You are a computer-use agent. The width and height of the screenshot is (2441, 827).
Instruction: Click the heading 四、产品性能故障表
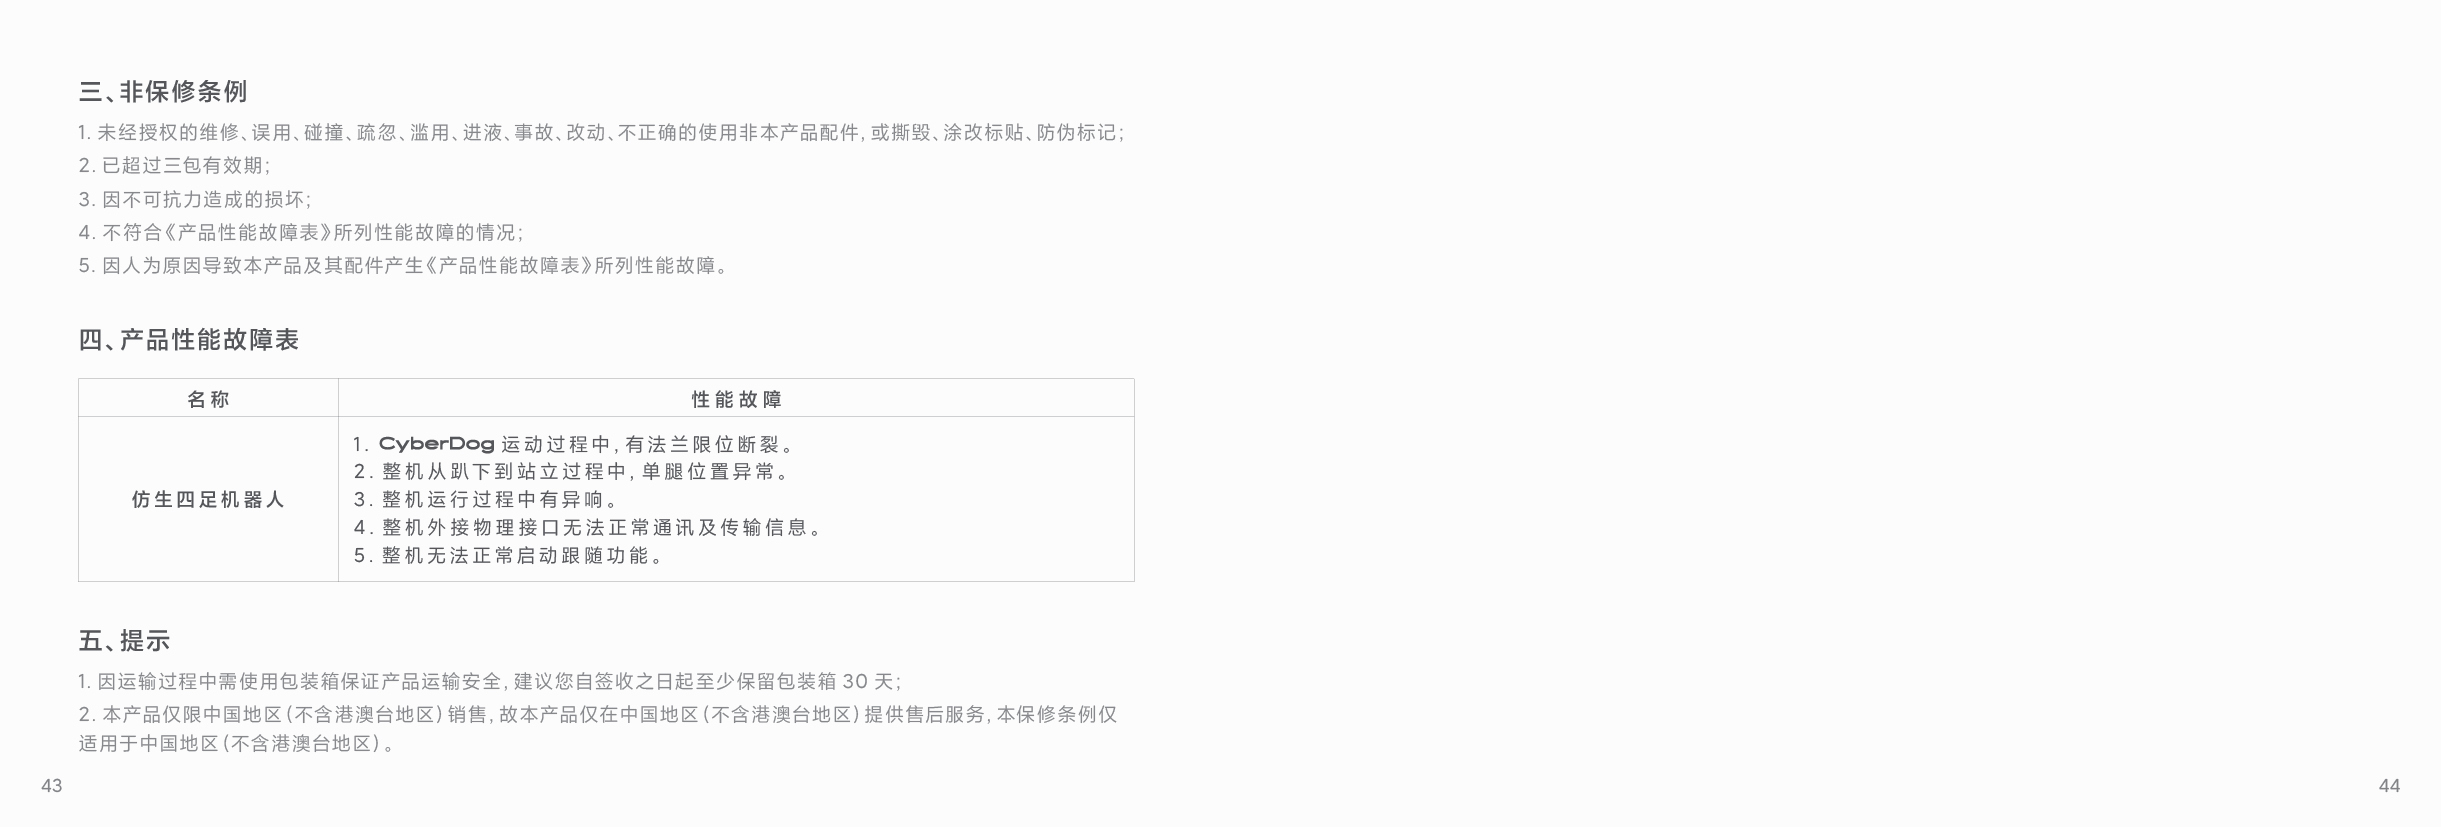(189, 340)
